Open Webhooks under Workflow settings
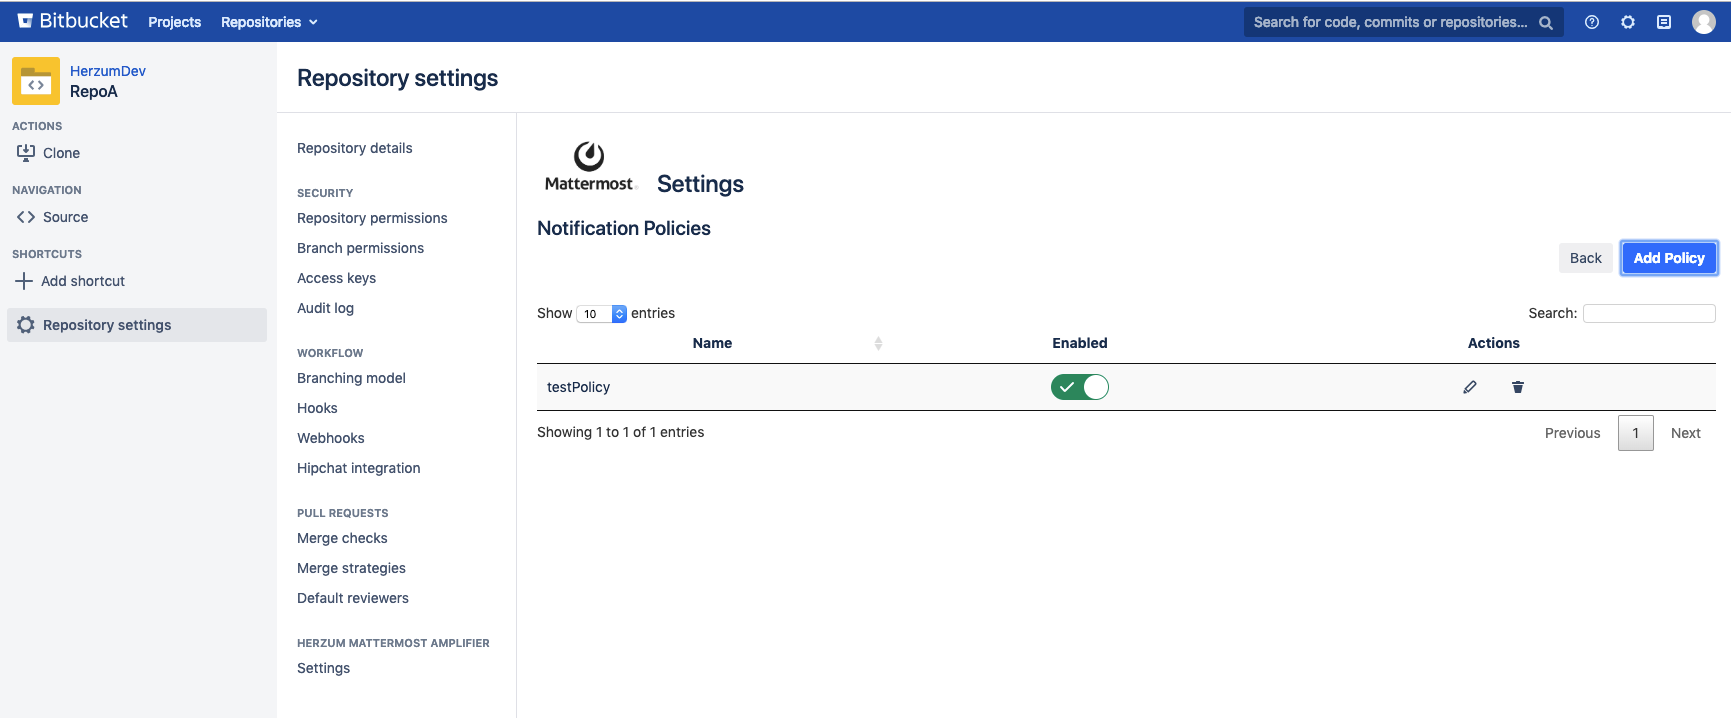 330,438
